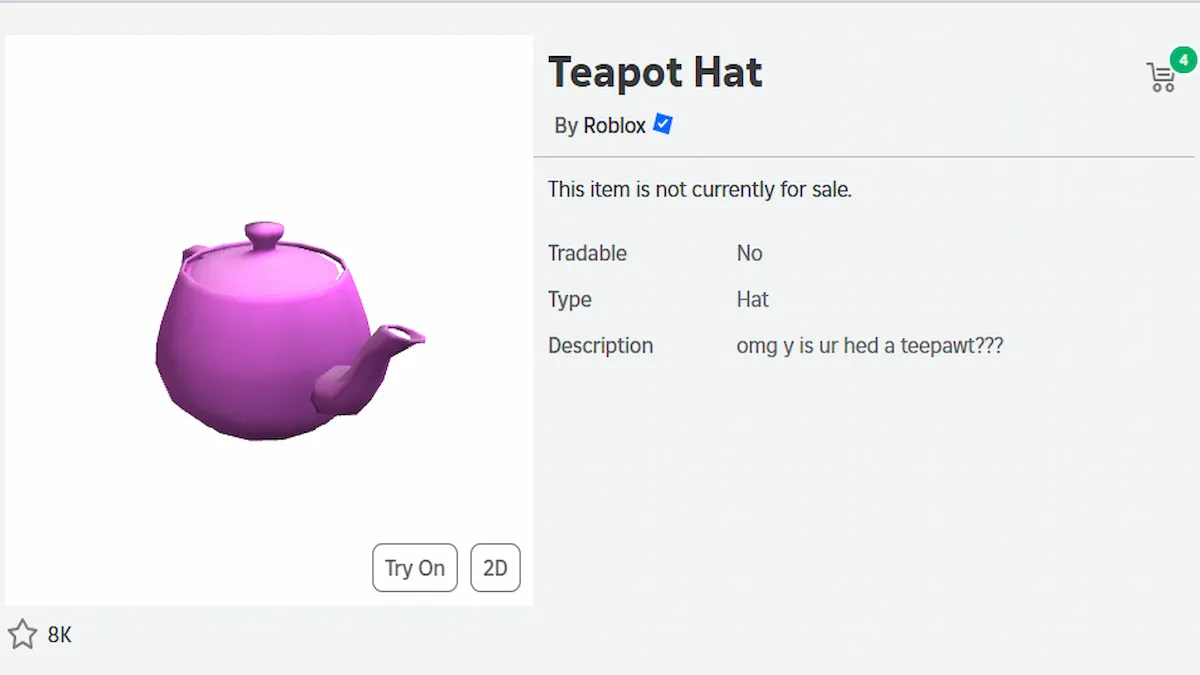The height and width of the screenshot is (675, 1200).
Task: Open the Roblox creator profile link
Action: coord(614,126)
